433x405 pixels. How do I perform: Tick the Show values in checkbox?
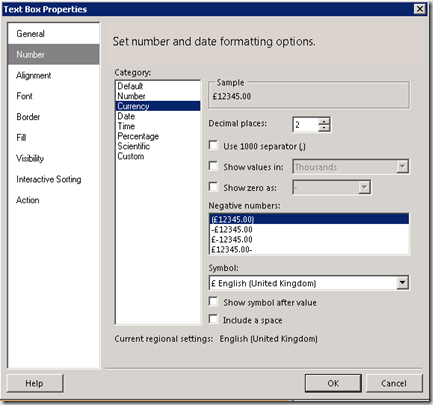(x=213, y=166)
